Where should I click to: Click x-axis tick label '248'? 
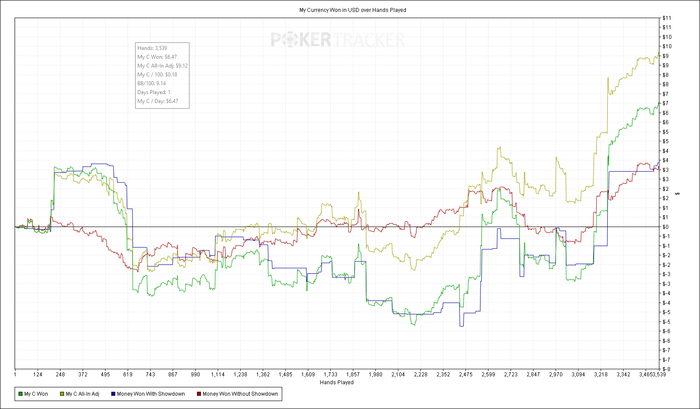point(60,375)
